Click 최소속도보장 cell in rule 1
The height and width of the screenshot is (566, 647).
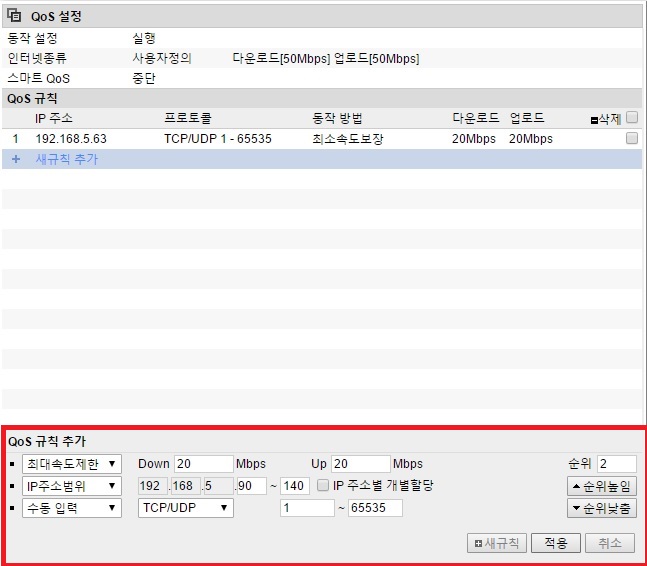pyautogui.click(x=348, y=139)
